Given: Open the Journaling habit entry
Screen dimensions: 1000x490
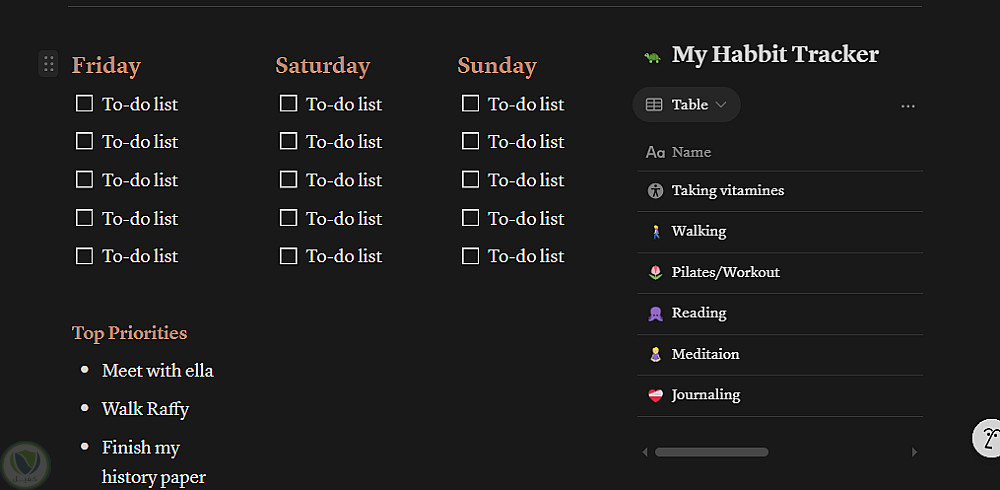Looking at the screenshot, I should pyautogui.click(x=706, y=395).
